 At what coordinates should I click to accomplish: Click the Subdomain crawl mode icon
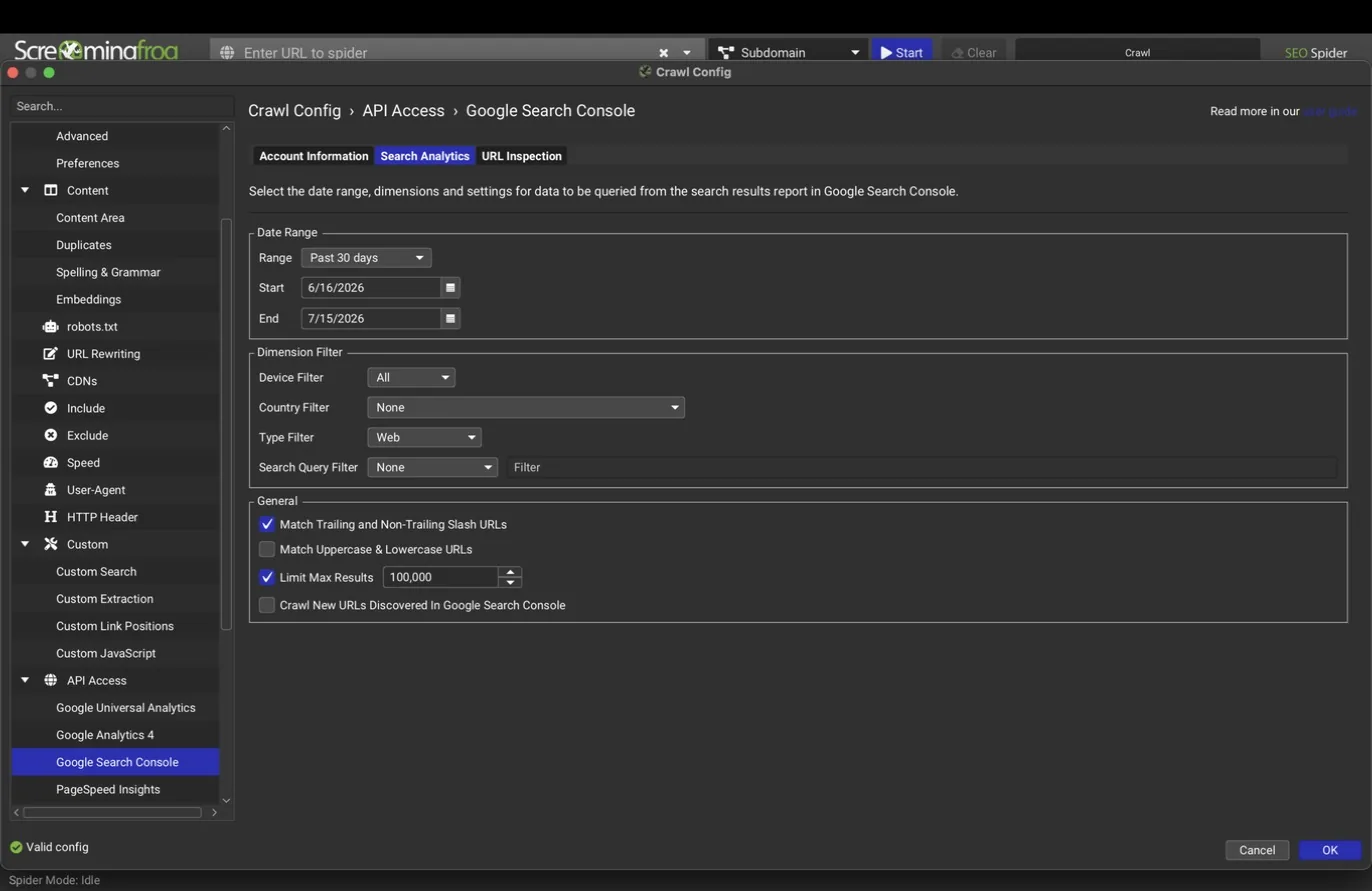[726, 52]
